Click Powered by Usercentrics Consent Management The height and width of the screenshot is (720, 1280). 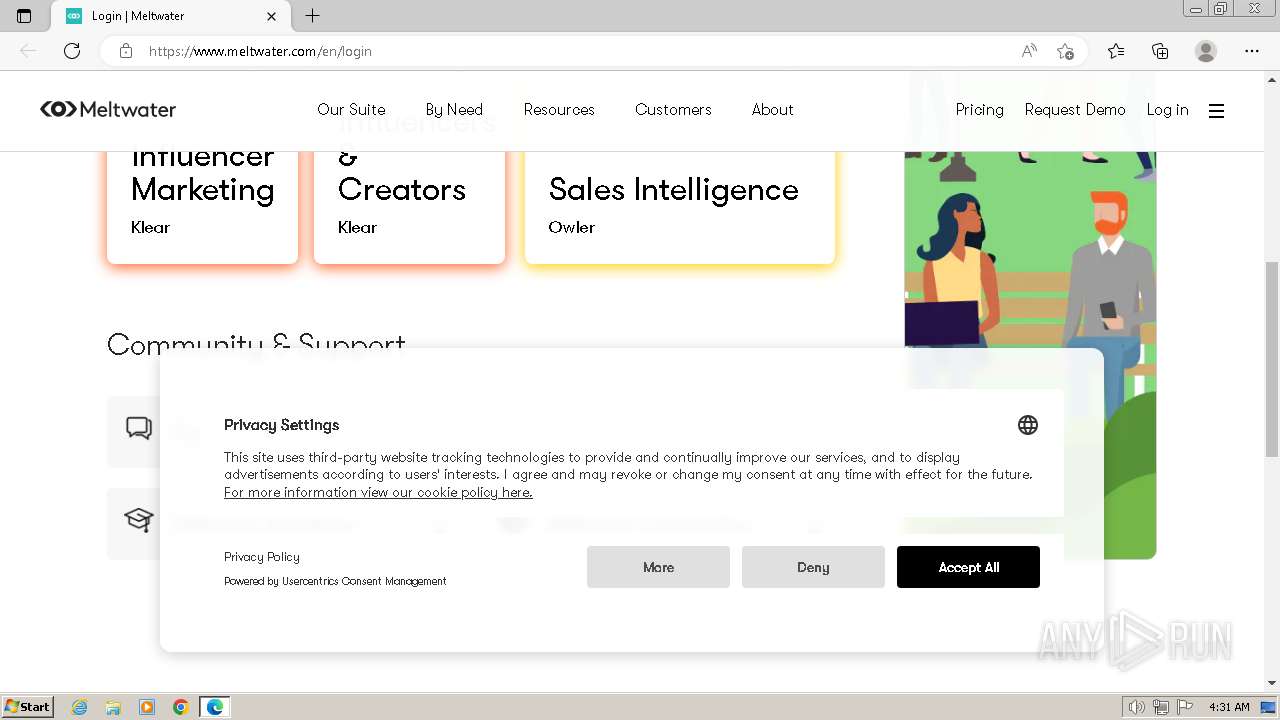(x=335, y=581)
